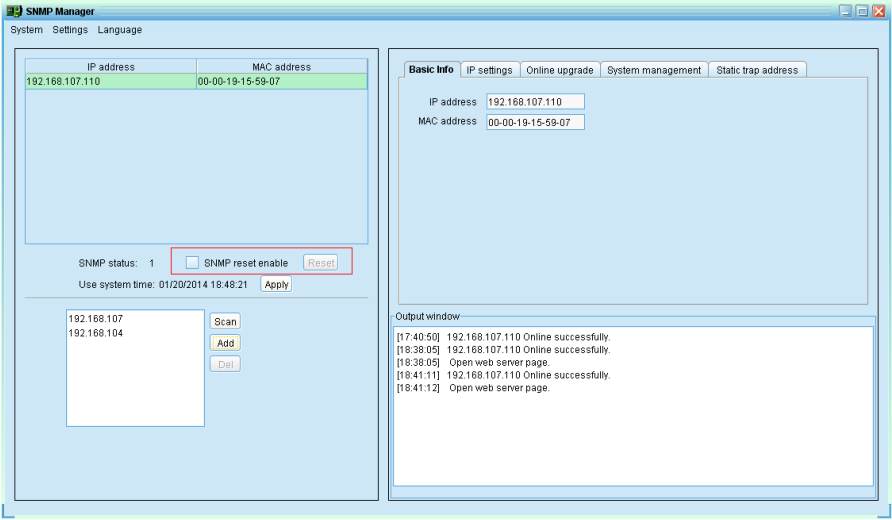Switch to the IP settings tab

pos(489,70)
